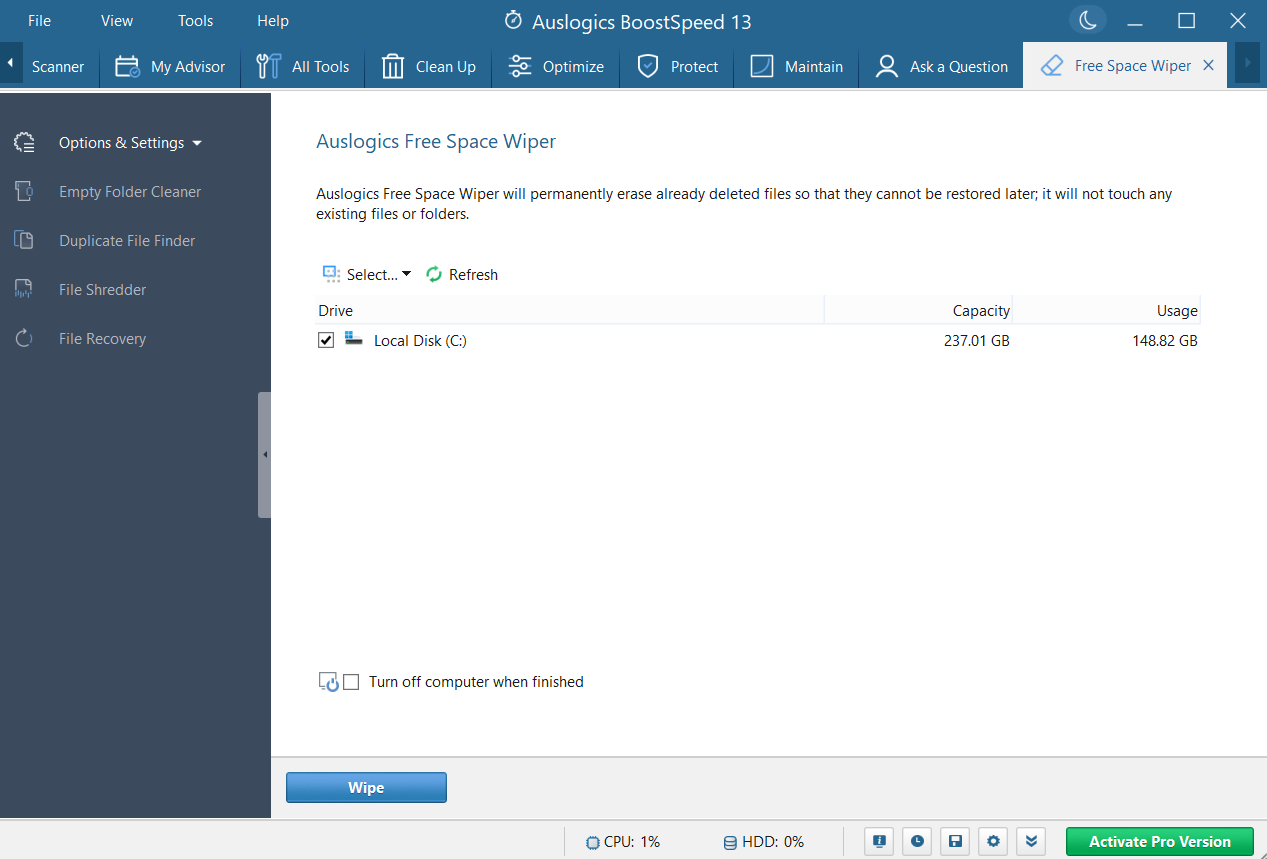Open the Optimize tab
Viewport: 1267px width, 859px height.
(556, 66)
